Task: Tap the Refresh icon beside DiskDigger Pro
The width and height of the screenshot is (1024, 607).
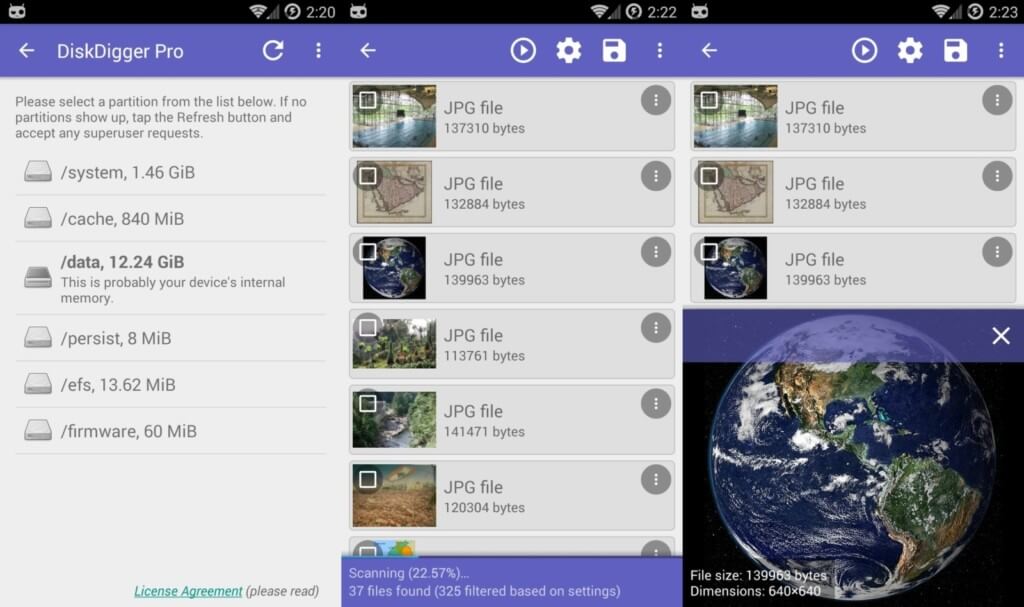Action: click(x=273, y=51)
